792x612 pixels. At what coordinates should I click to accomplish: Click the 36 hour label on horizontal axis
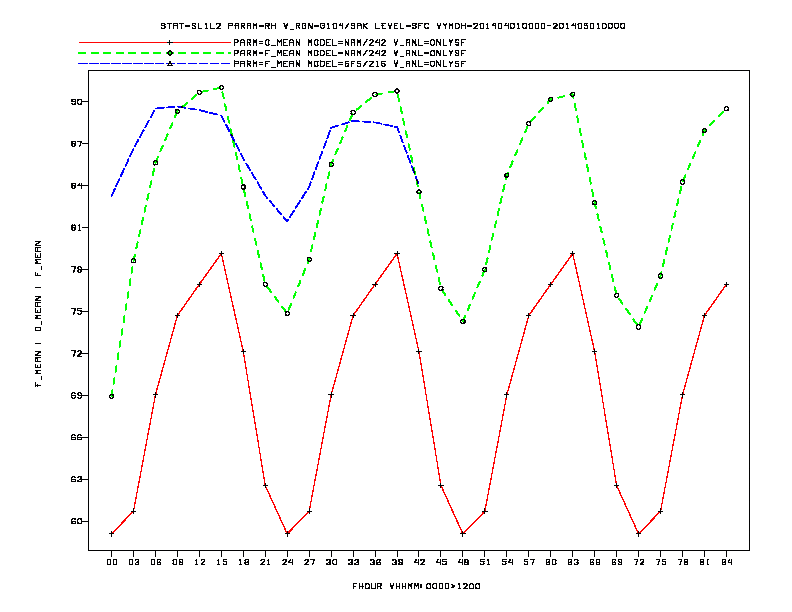375,562
